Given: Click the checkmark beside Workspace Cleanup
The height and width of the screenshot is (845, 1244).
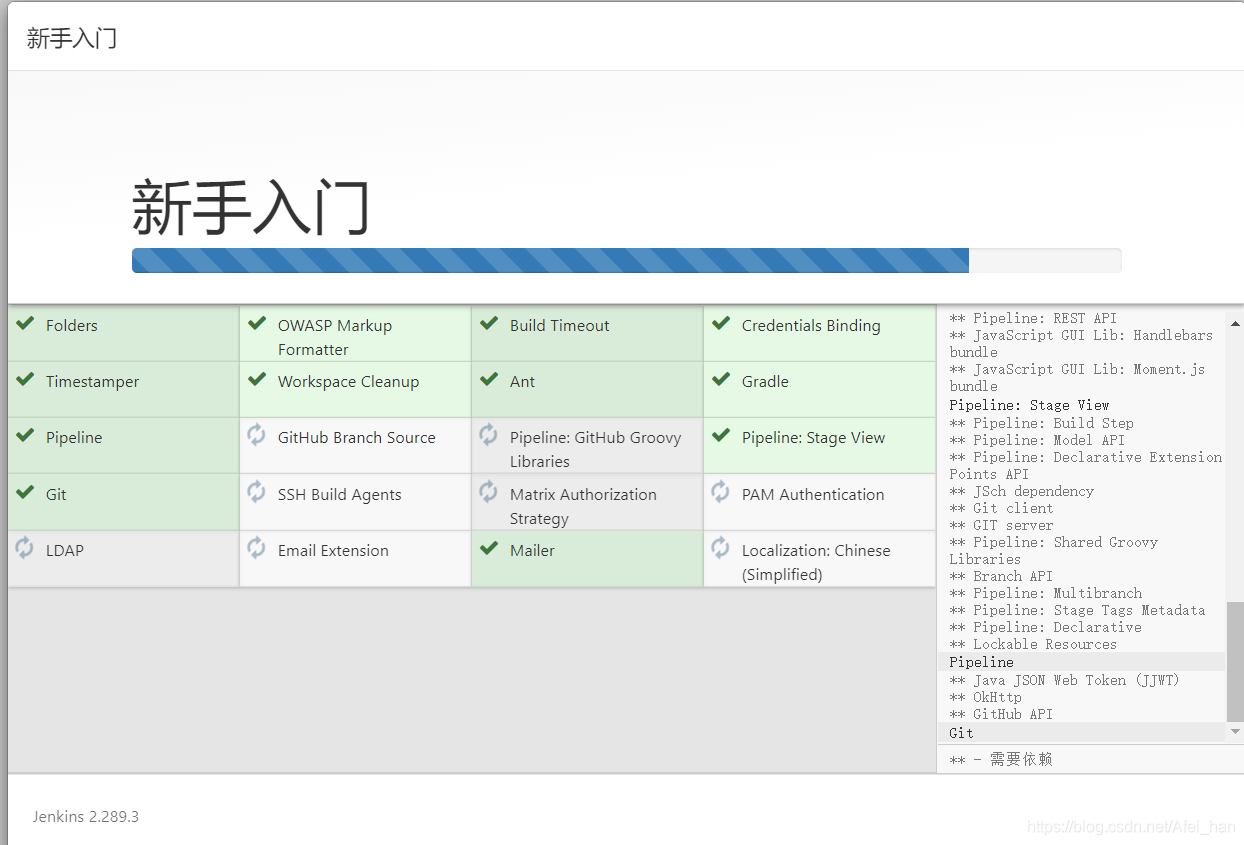Looking at the screenshot, I should click(x=257, y=380).
